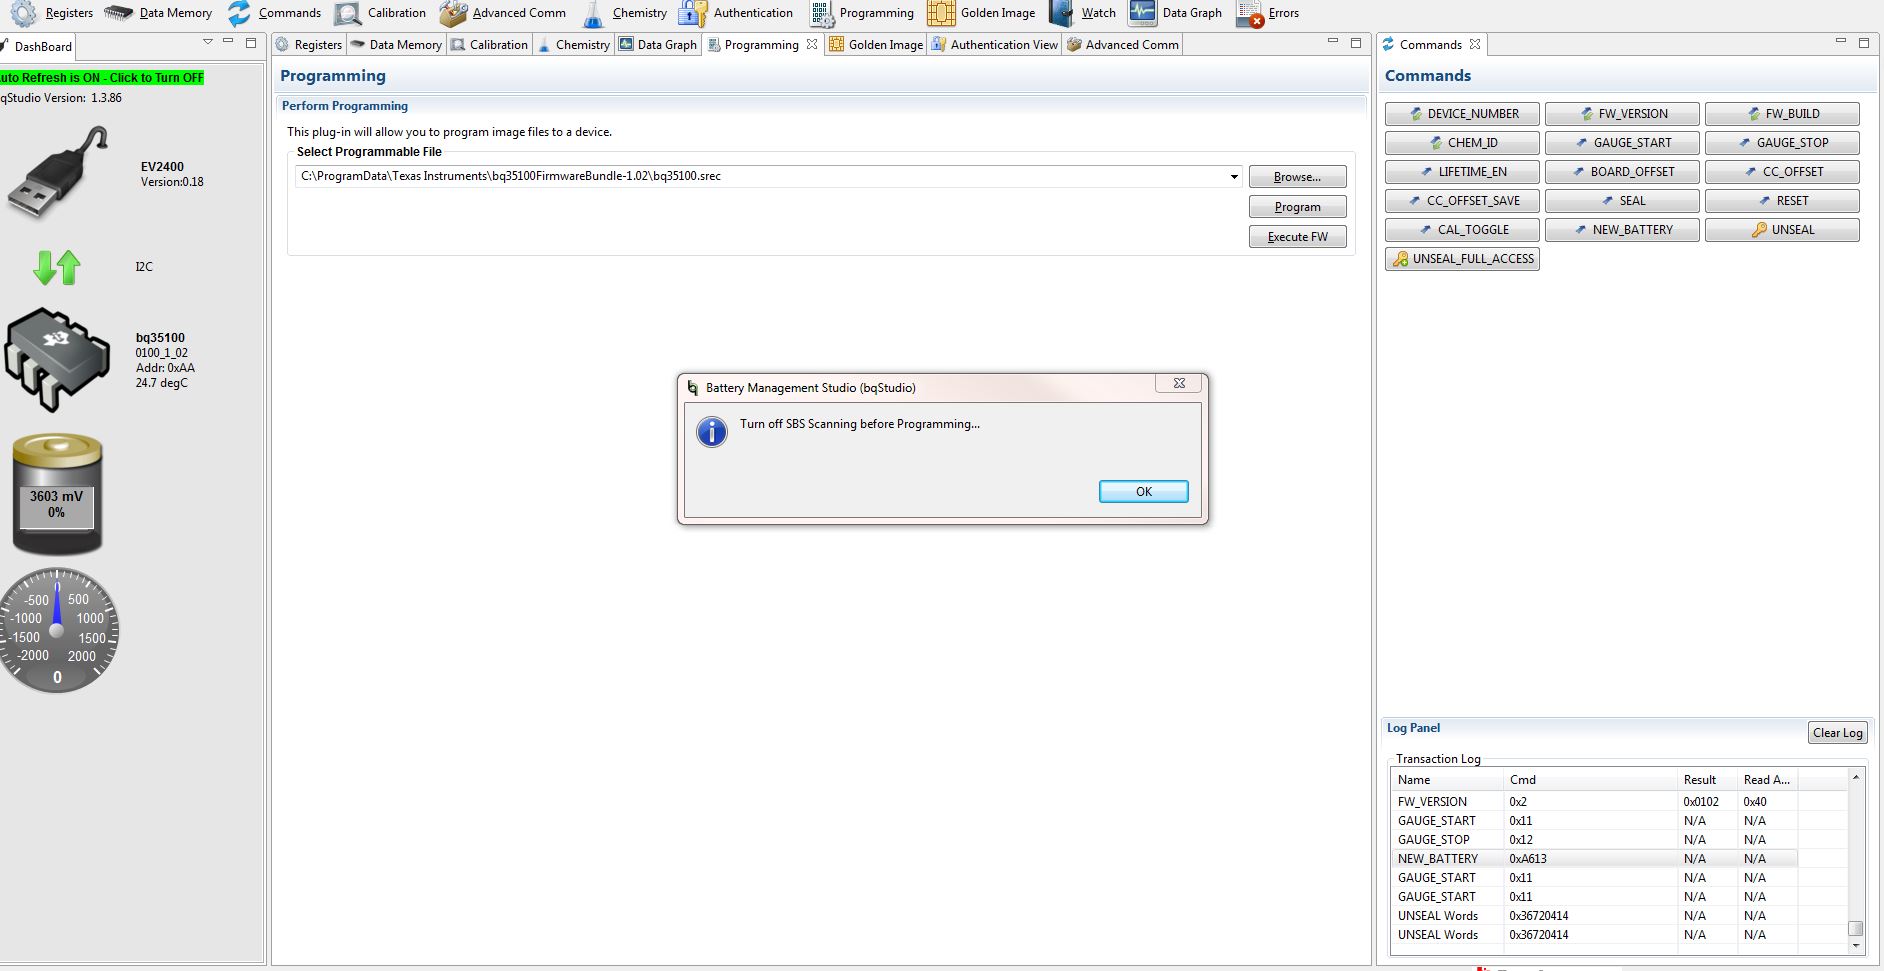The image size is (1884, 971).
Task: Send the CHEM_ID command
Action: click(1462, 143)
